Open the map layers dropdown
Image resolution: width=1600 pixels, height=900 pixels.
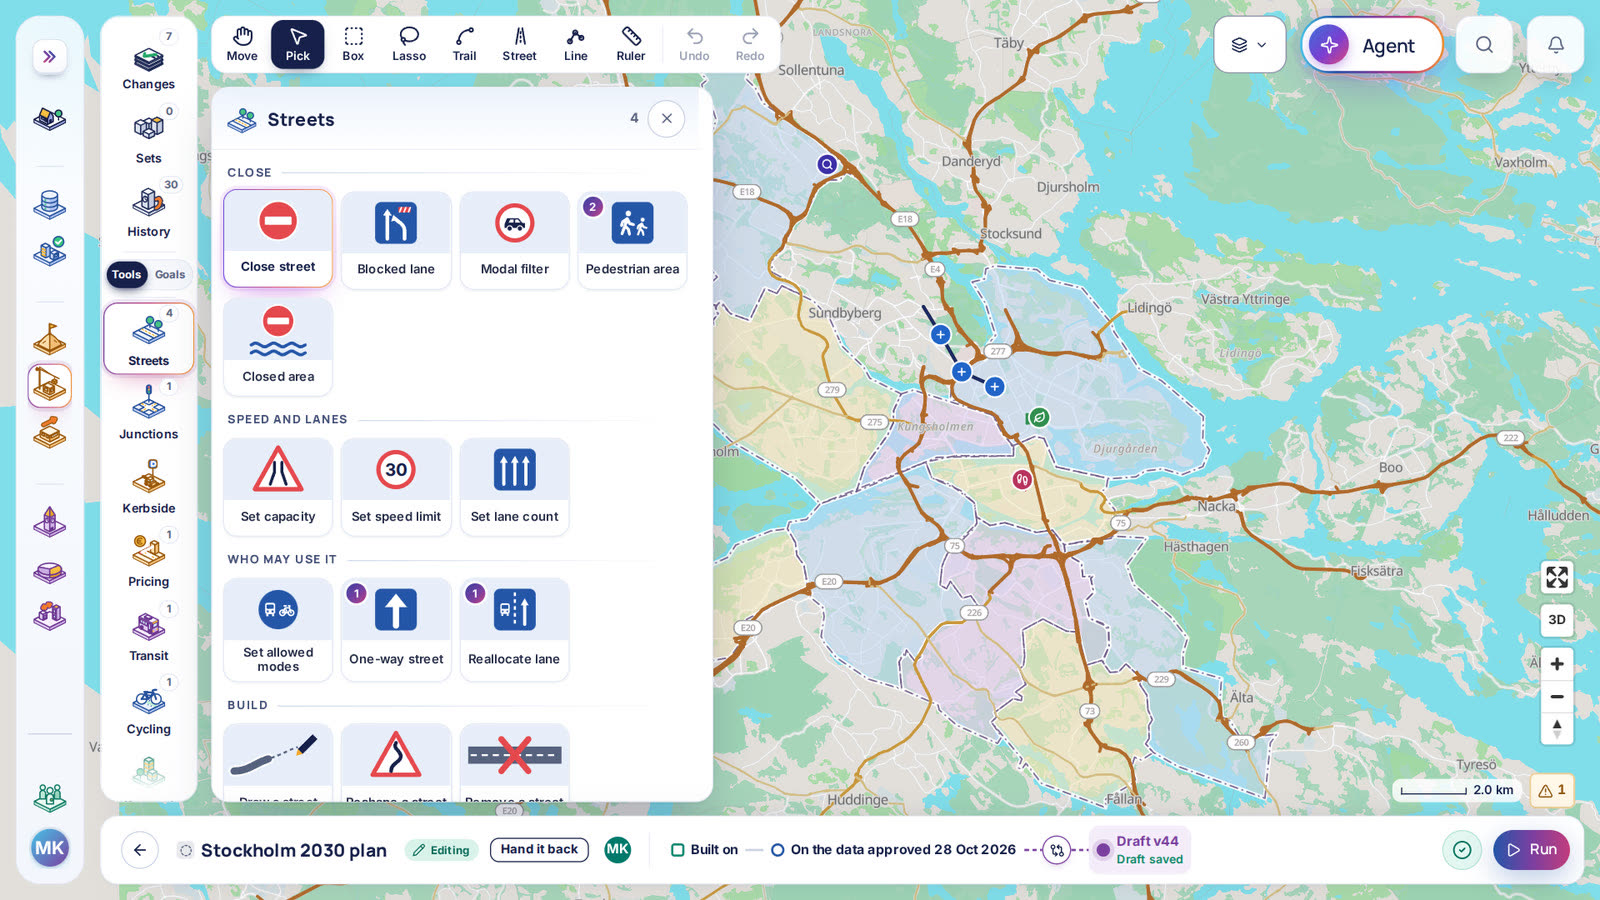point(1249,45)
